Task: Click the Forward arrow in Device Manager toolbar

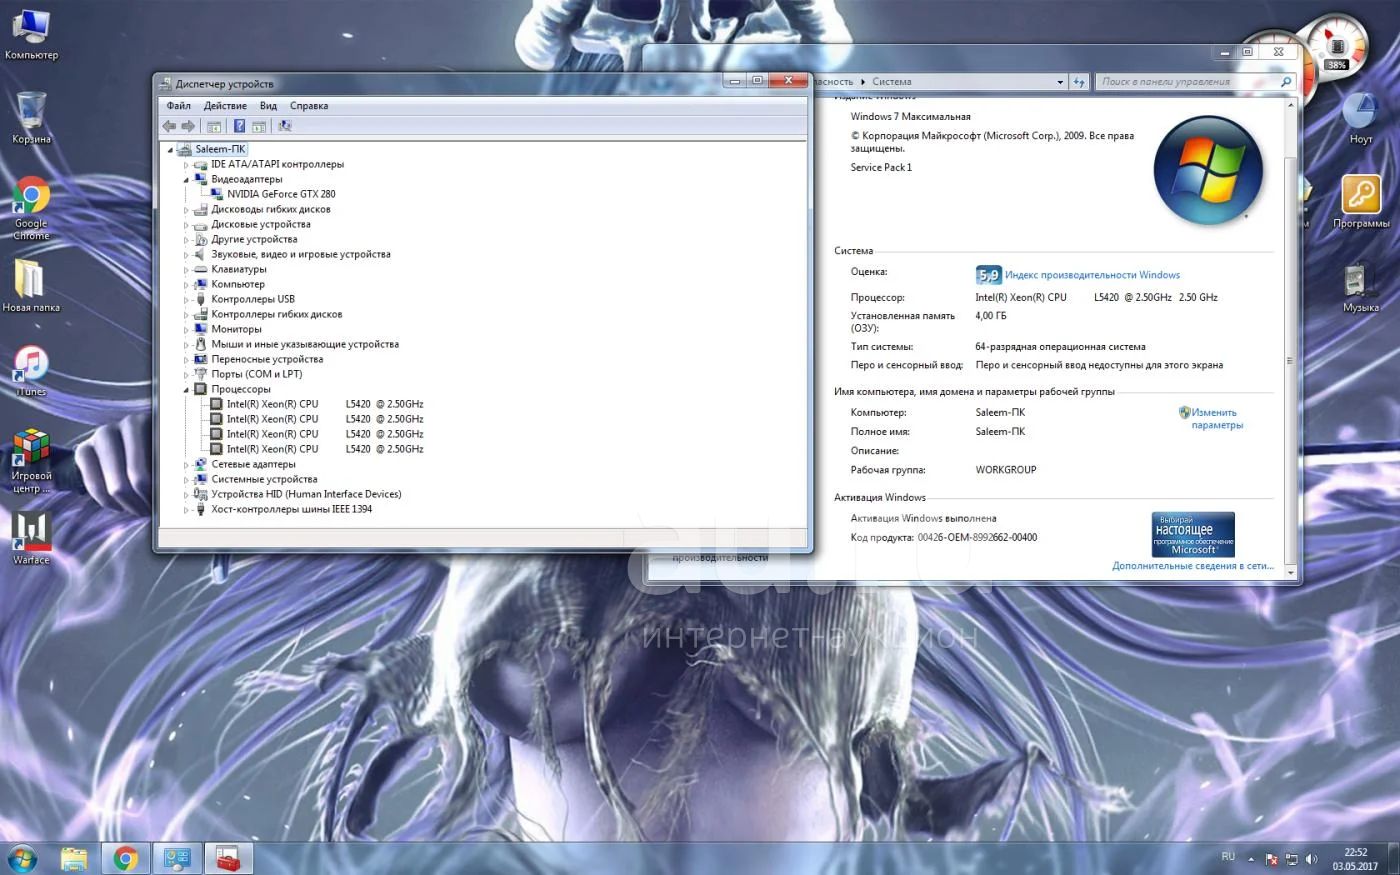Action: (x=188, y=126)
